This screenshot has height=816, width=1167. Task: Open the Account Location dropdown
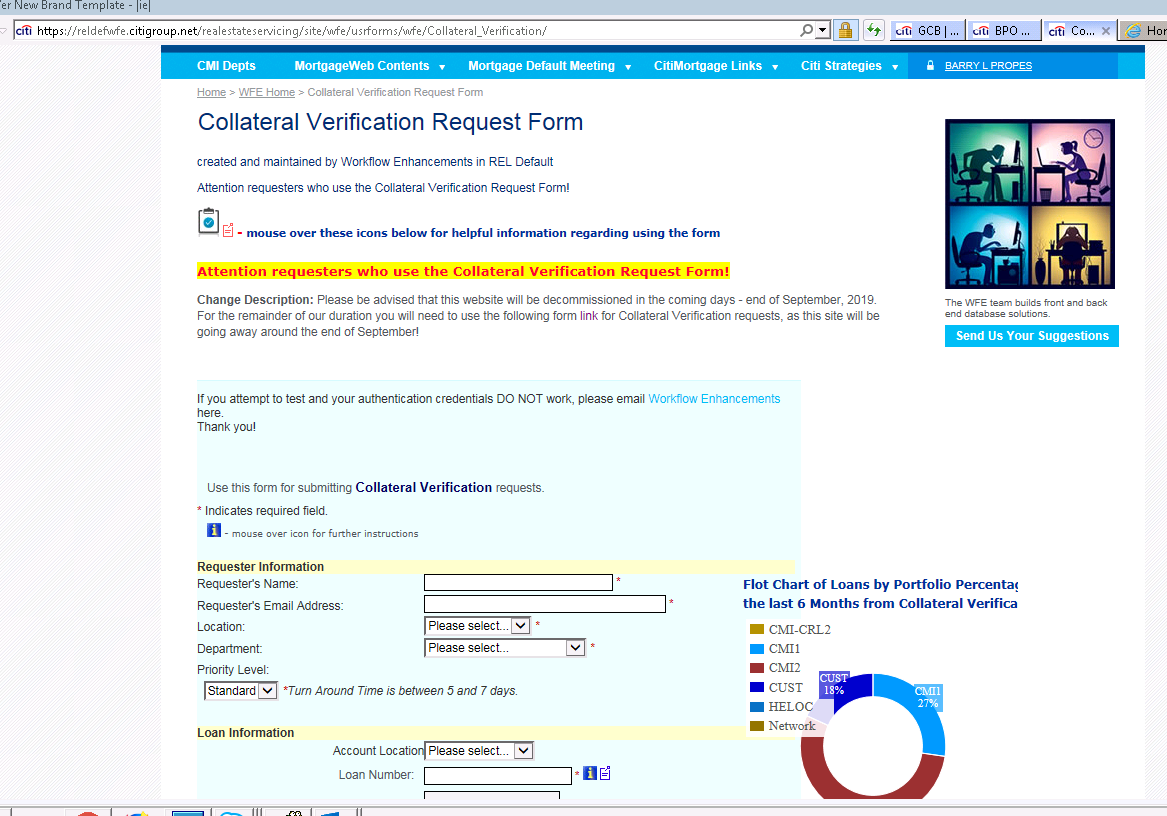pos(479,751)
